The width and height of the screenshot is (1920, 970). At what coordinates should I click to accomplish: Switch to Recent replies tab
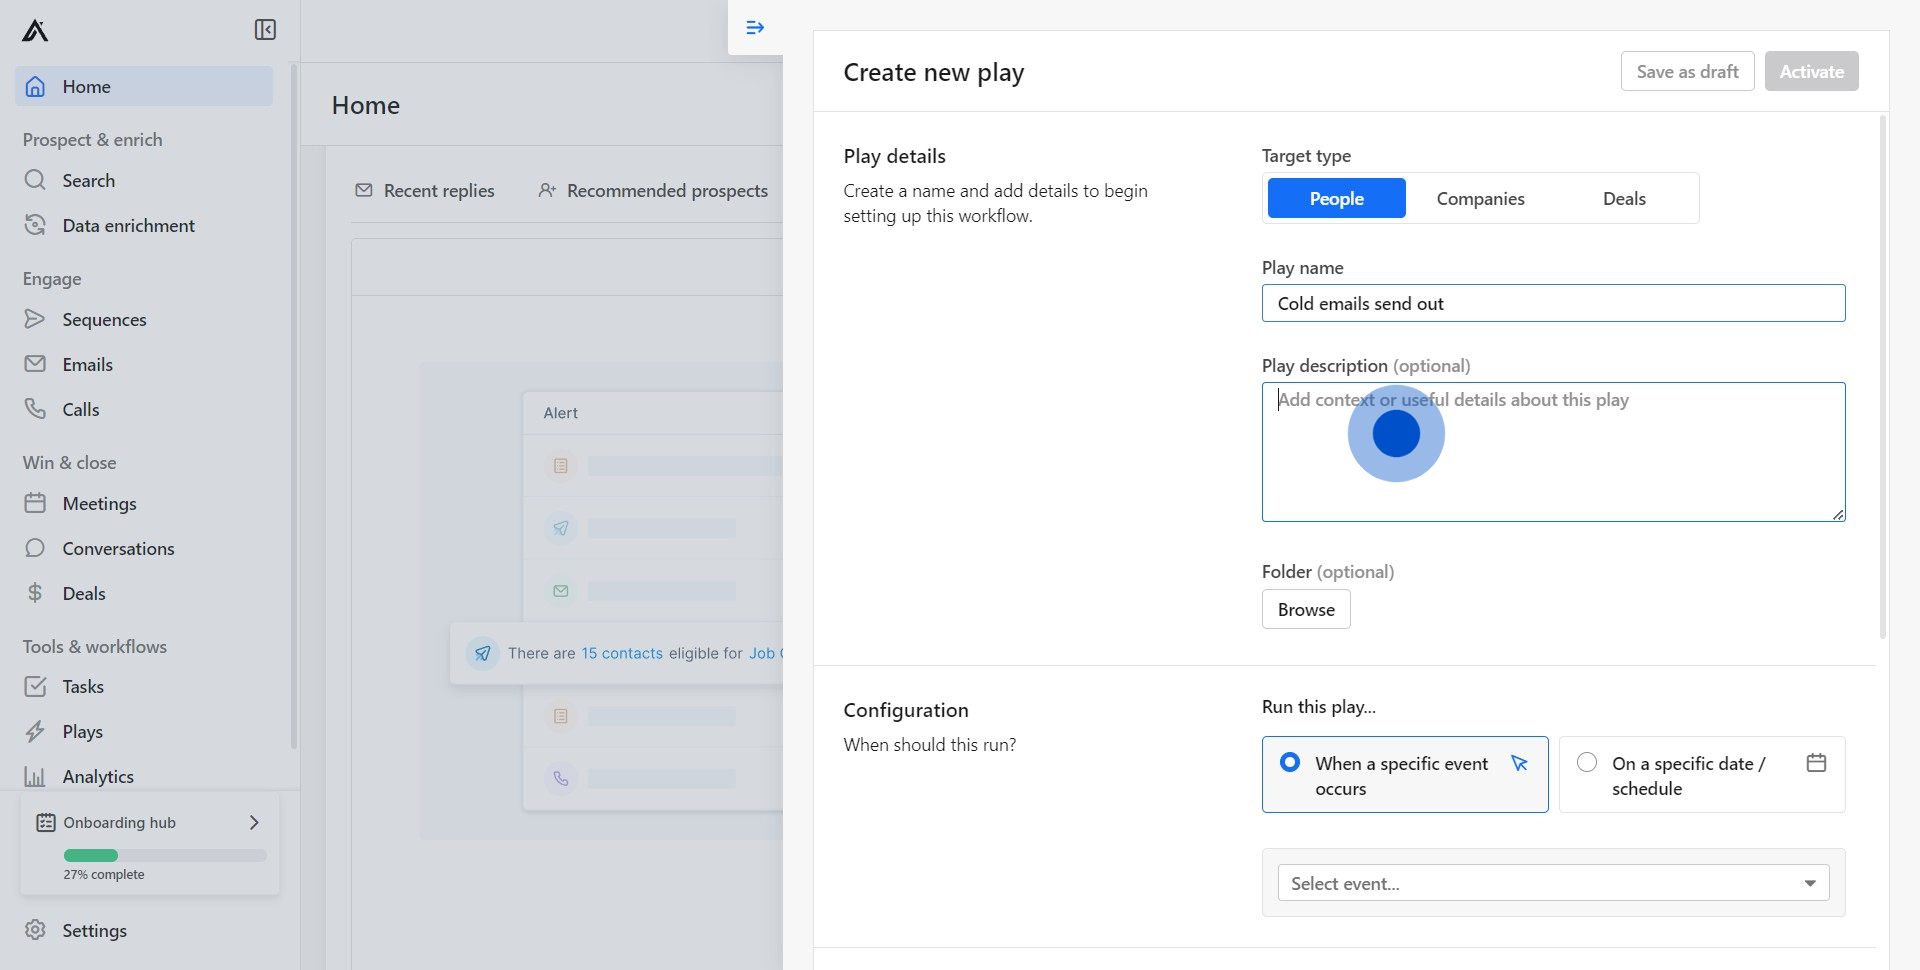[x=425, y=190]
